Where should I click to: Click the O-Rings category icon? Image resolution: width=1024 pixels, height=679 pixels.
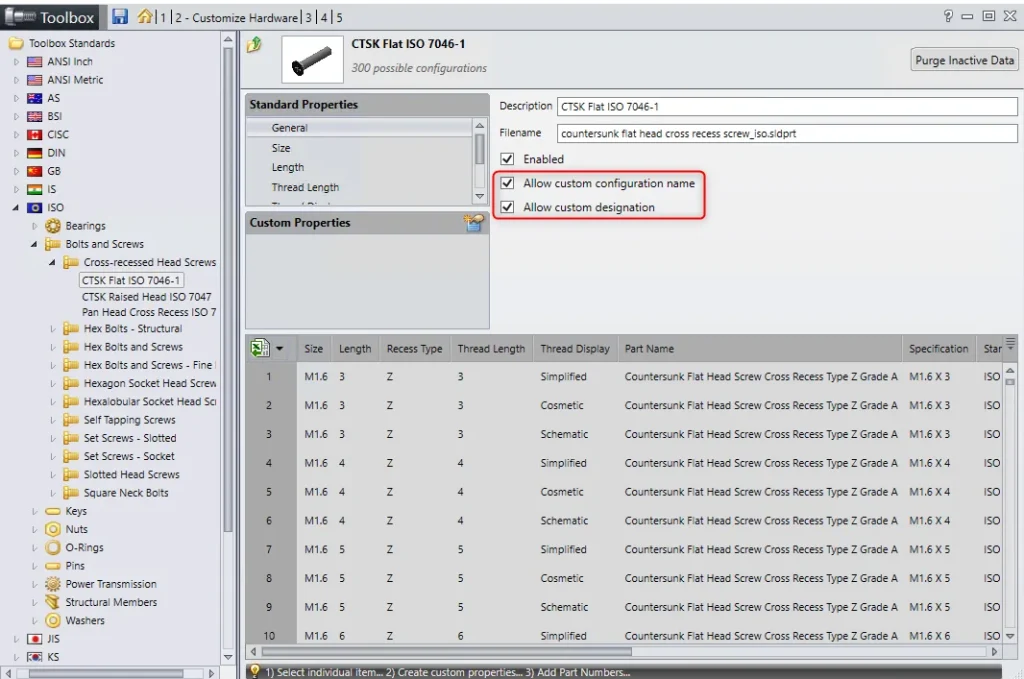pos(53,548)
